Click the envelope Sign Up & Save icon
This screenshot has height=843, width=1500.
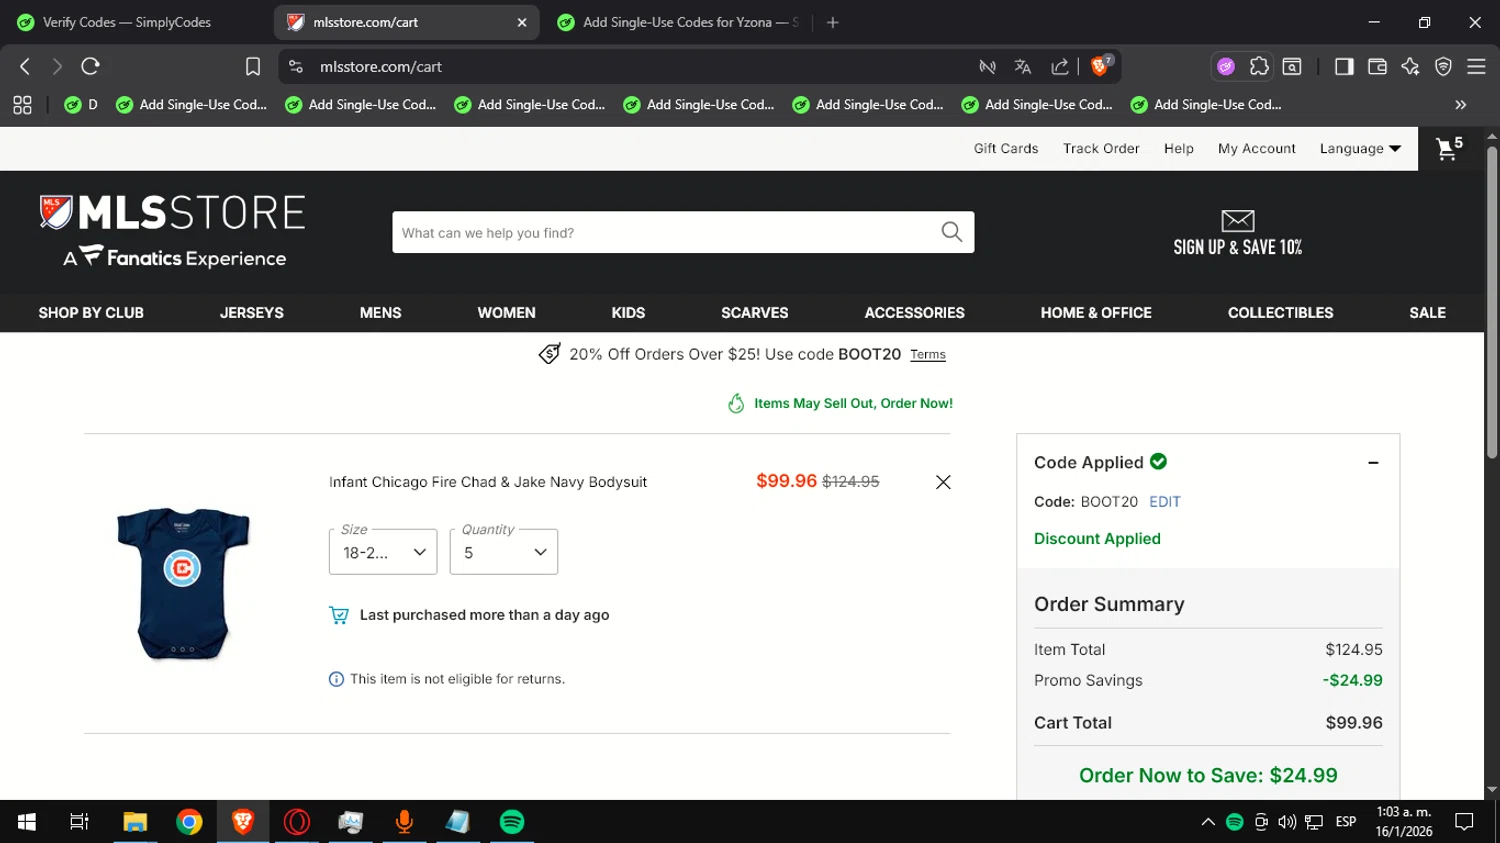pyautogui.click(x=1237, y=220)
